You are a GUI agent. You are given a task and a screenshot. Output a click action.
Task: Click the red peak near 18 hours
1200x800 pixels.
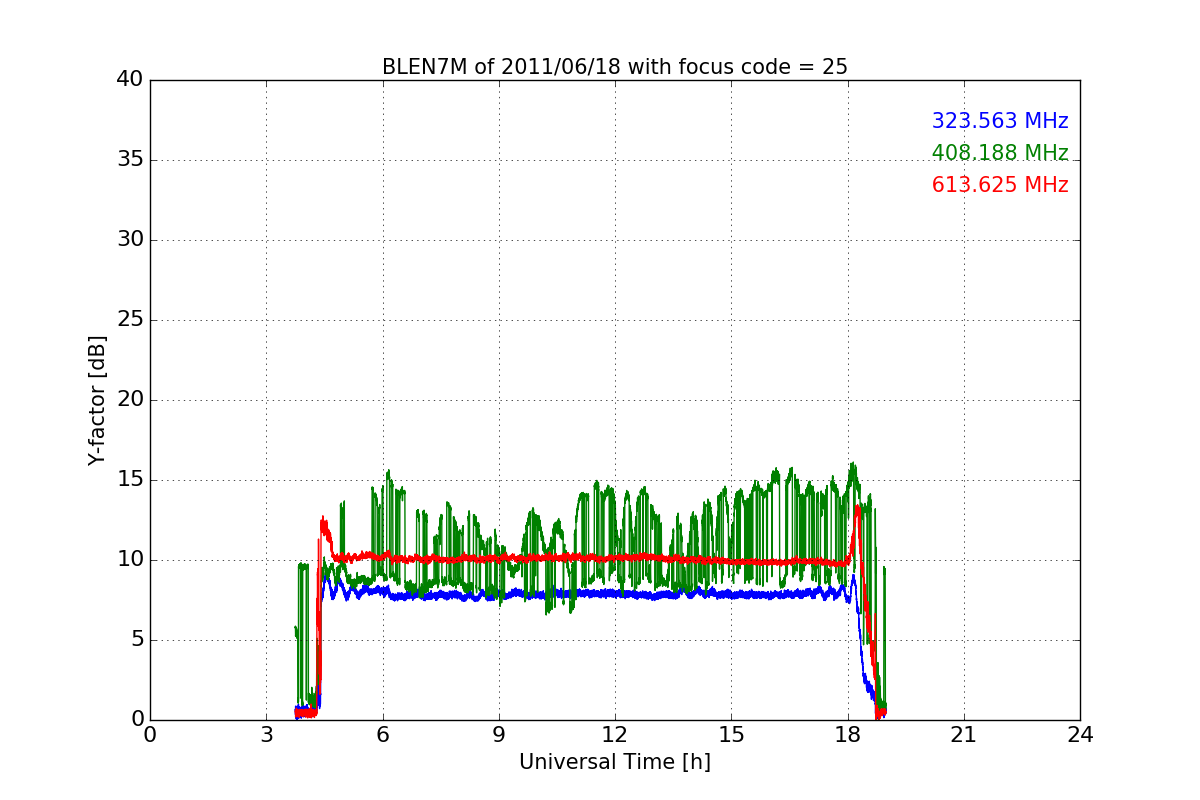point(858,510)
